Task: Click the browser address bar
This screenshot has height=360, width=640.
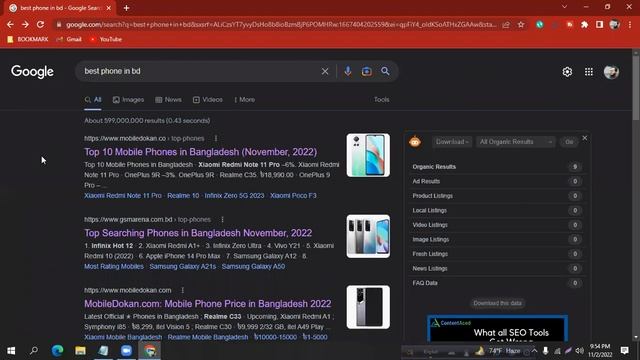Action: pos(281,24)
